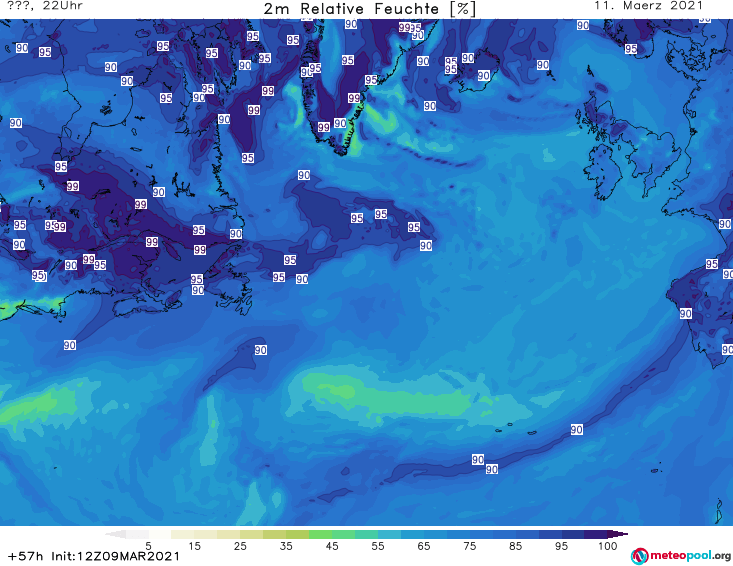733x566 pixels.
Task: Click legend tick label '65'
Action: pyautogui.click(x=424, y=546)
